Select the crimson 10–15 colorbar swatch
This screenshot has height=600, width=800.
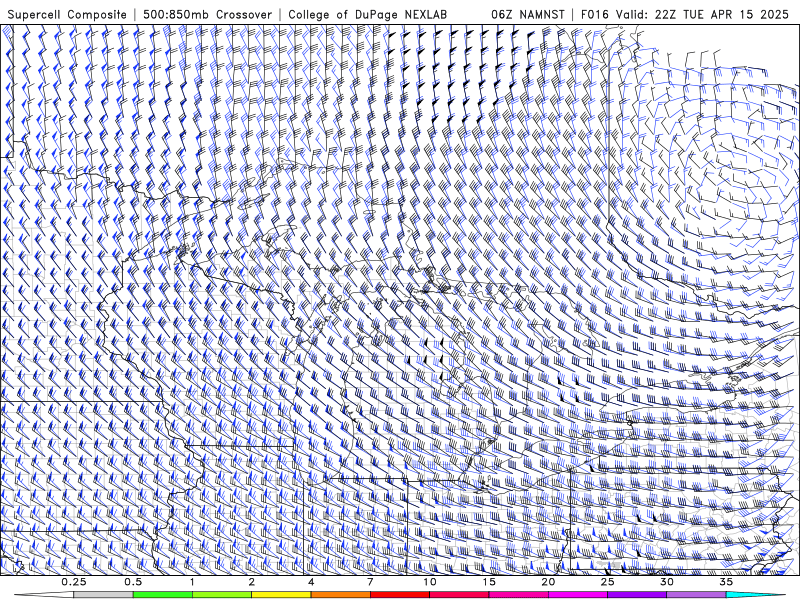click(459, 595)
